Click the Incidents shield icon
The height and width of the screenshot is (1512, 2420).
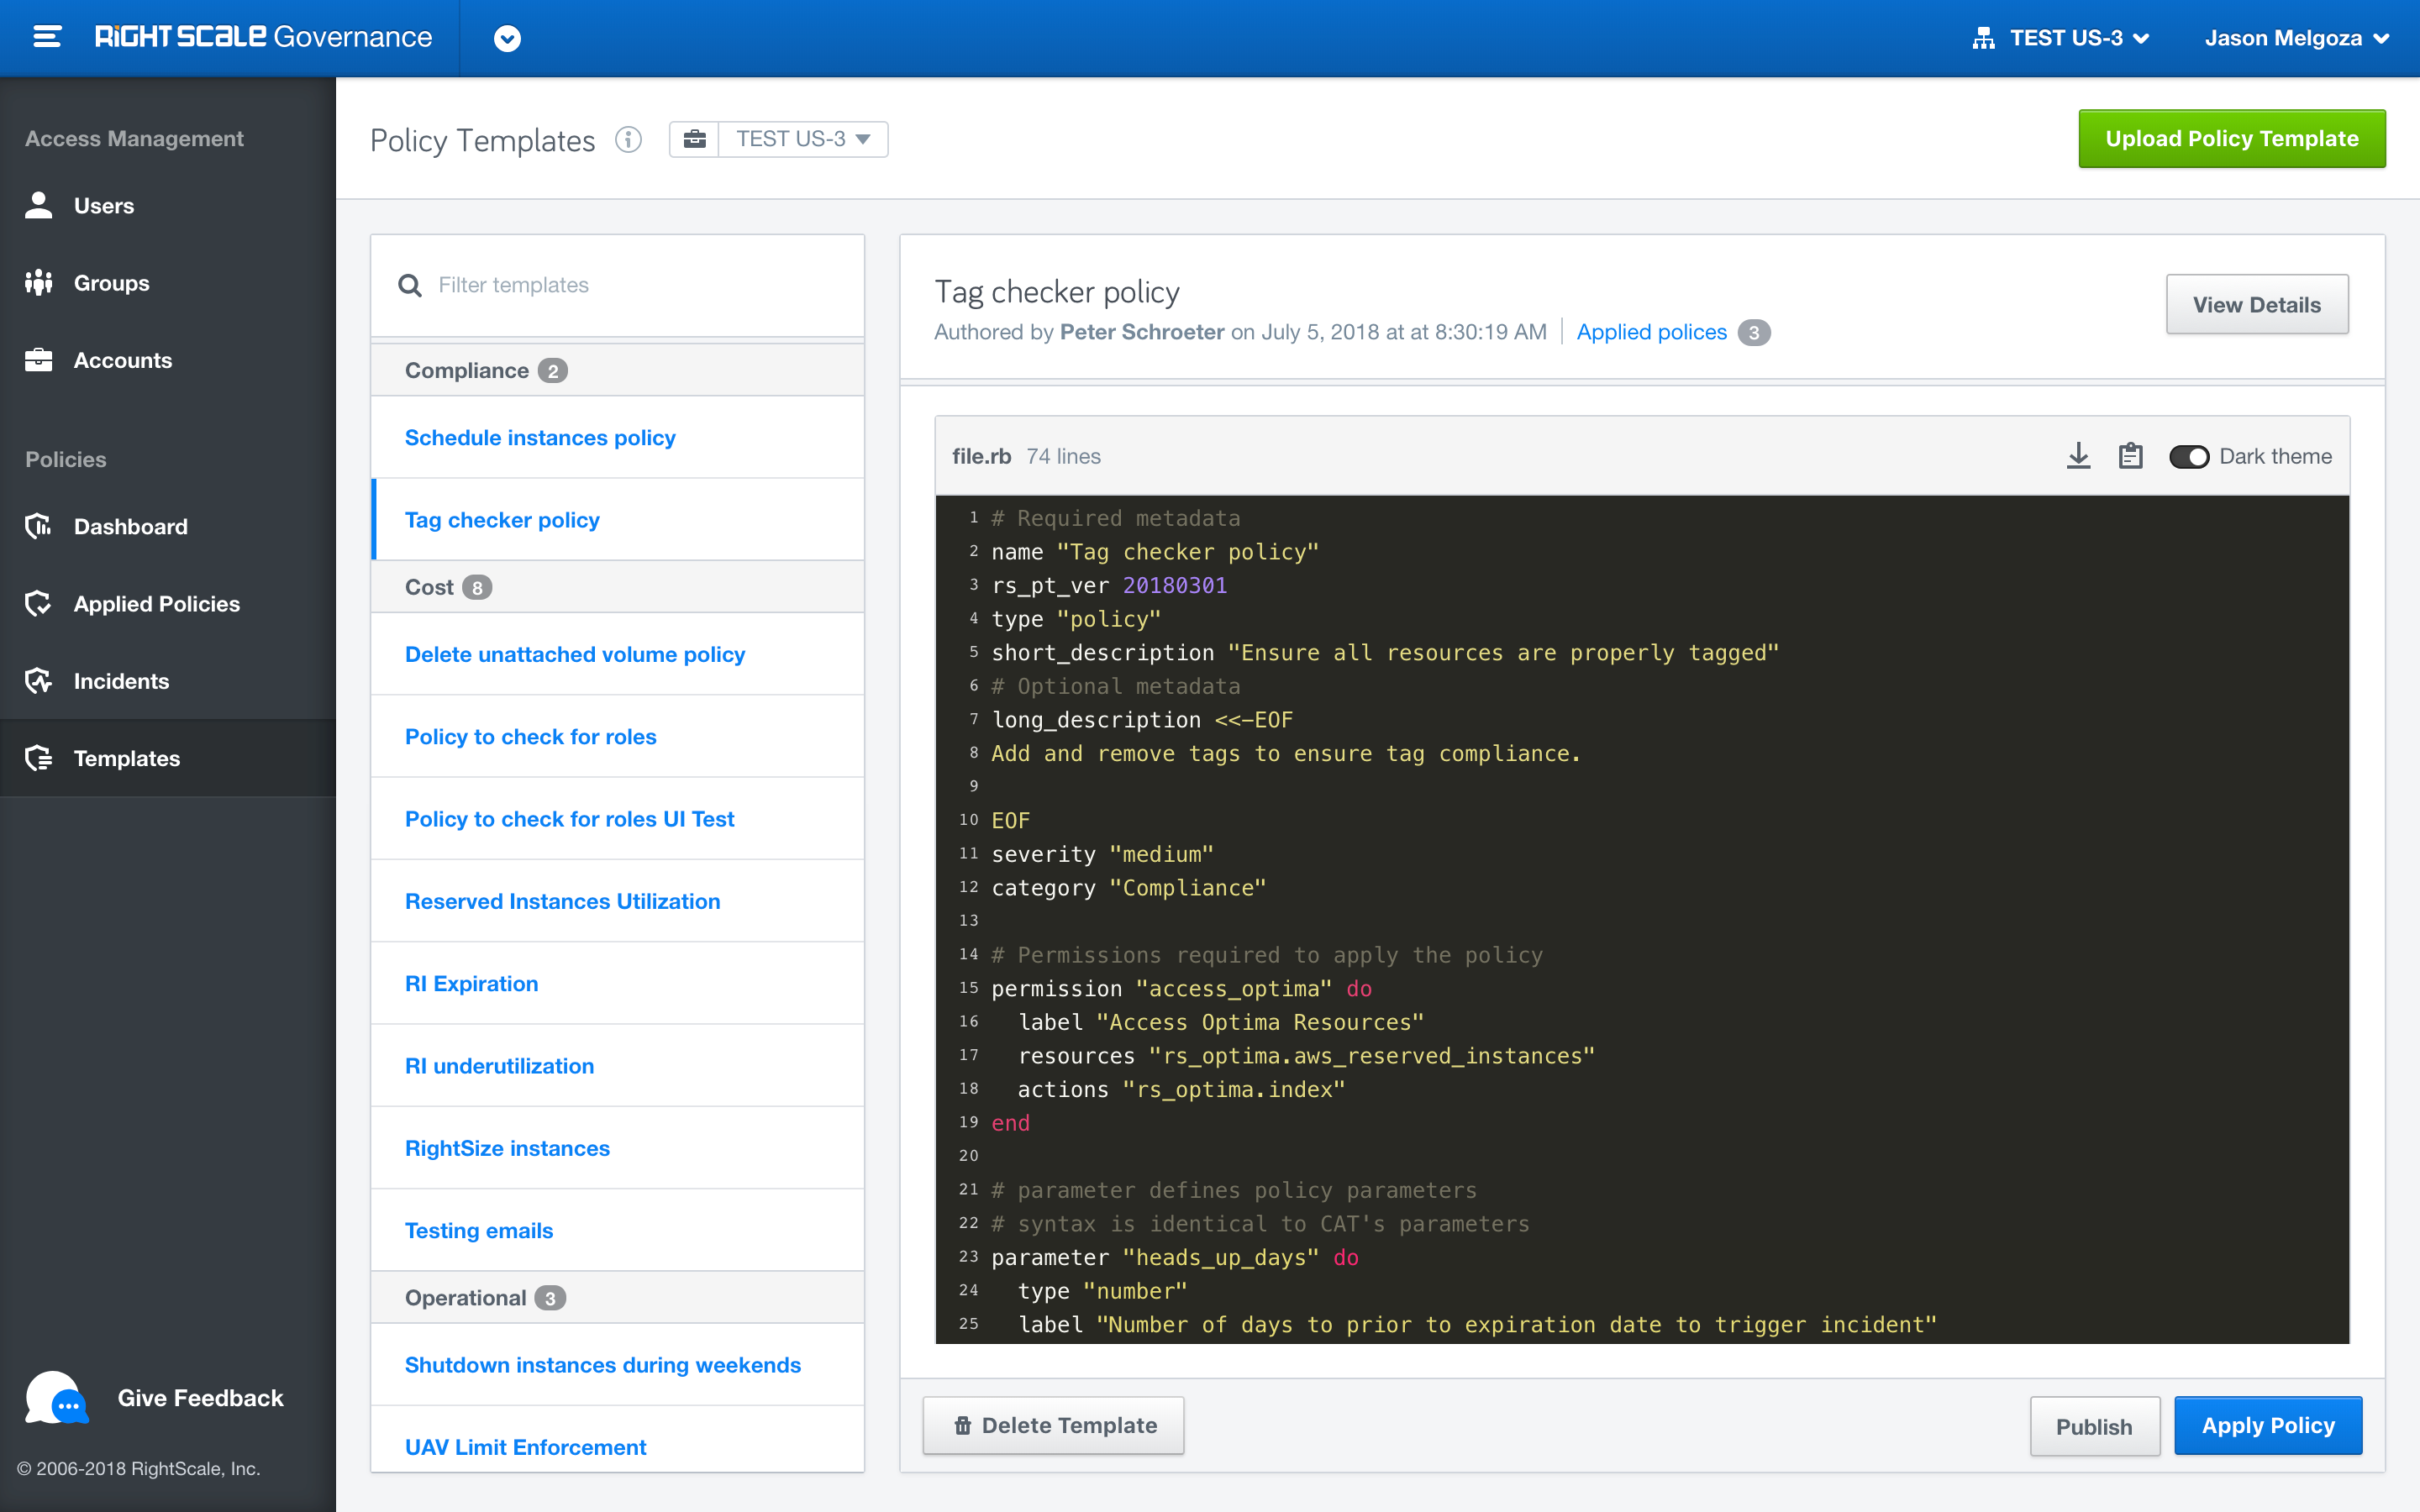point(39,681)
